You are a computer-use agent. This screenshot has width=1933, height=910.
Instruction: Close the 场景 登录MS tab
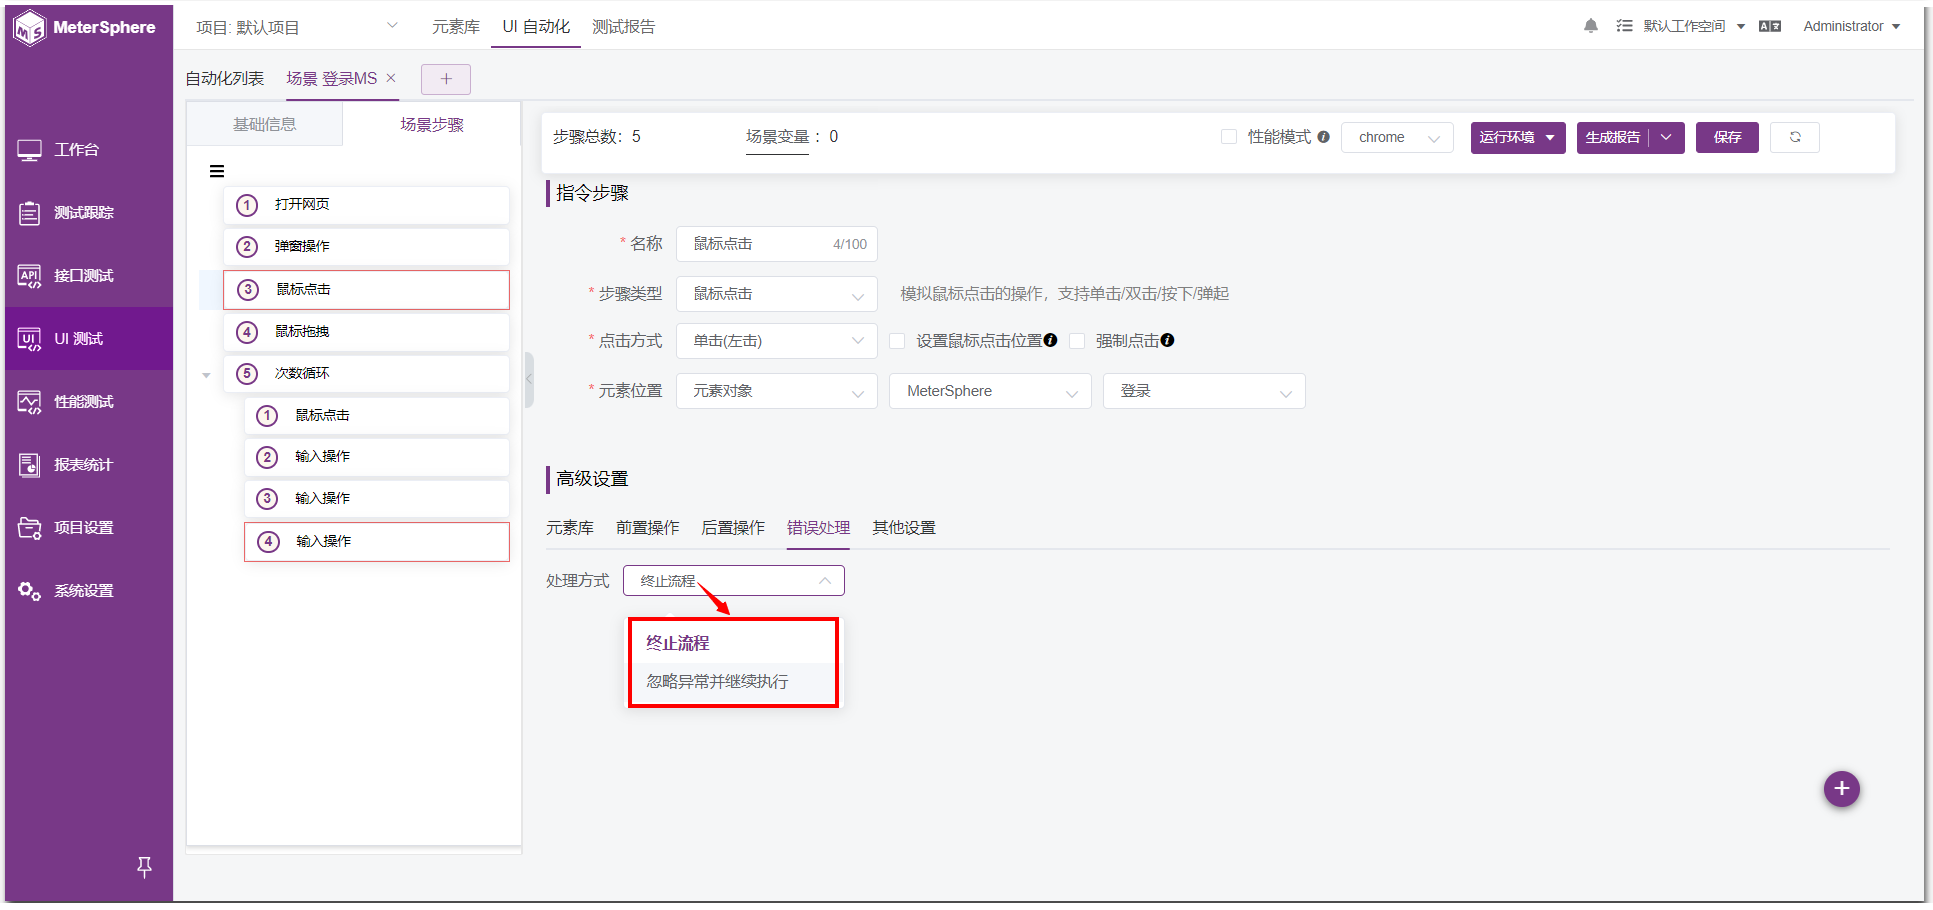[x=391, y=78]
